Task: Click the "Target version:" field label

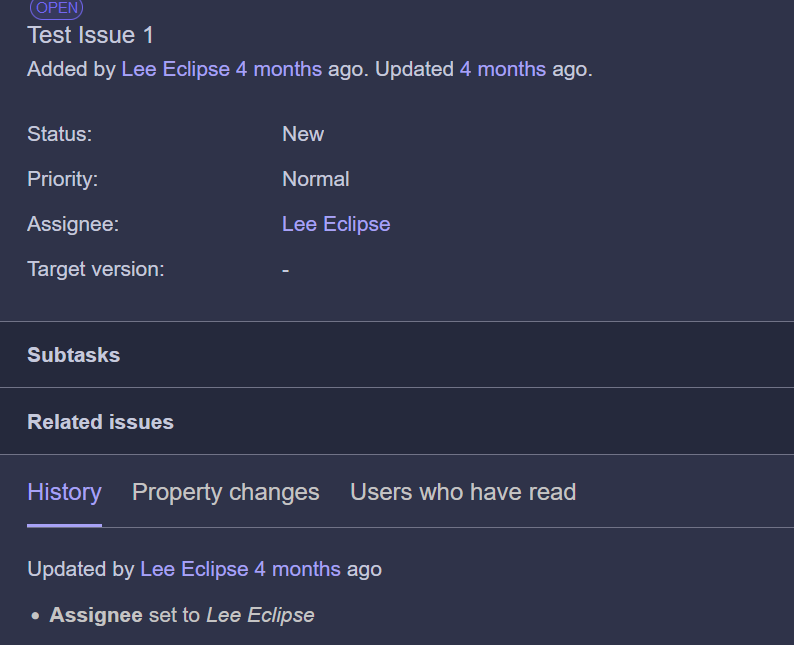Action: 95,269
